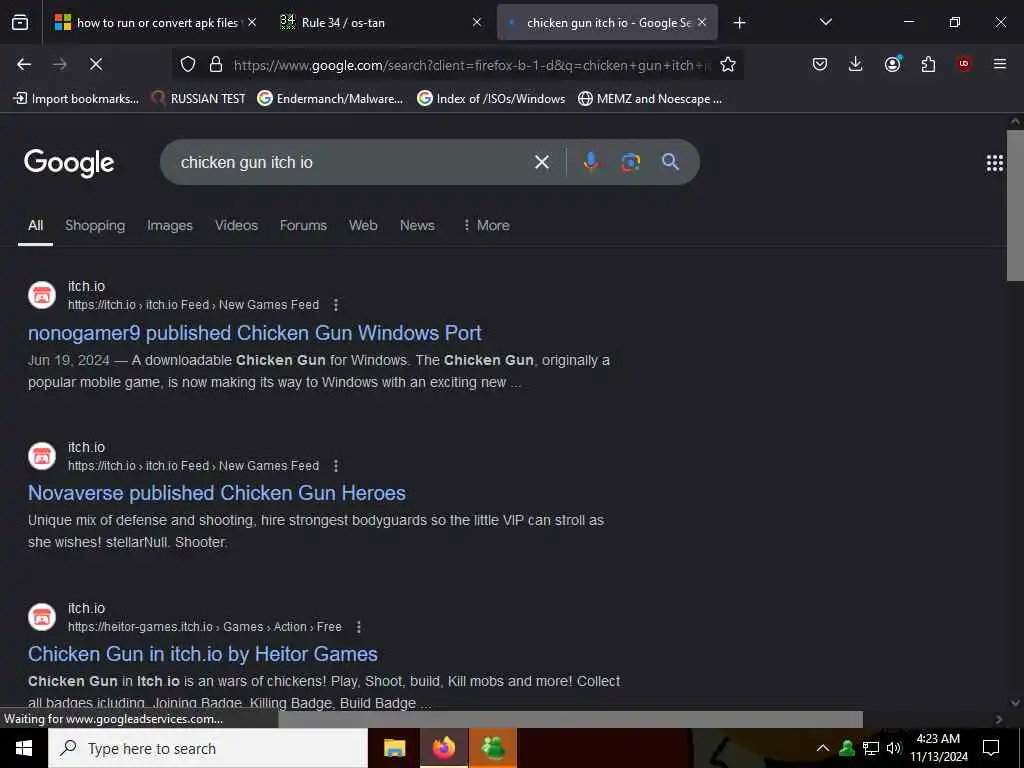Select the Images results tab
Viewport: 1024px width, 768px height.
170,225
